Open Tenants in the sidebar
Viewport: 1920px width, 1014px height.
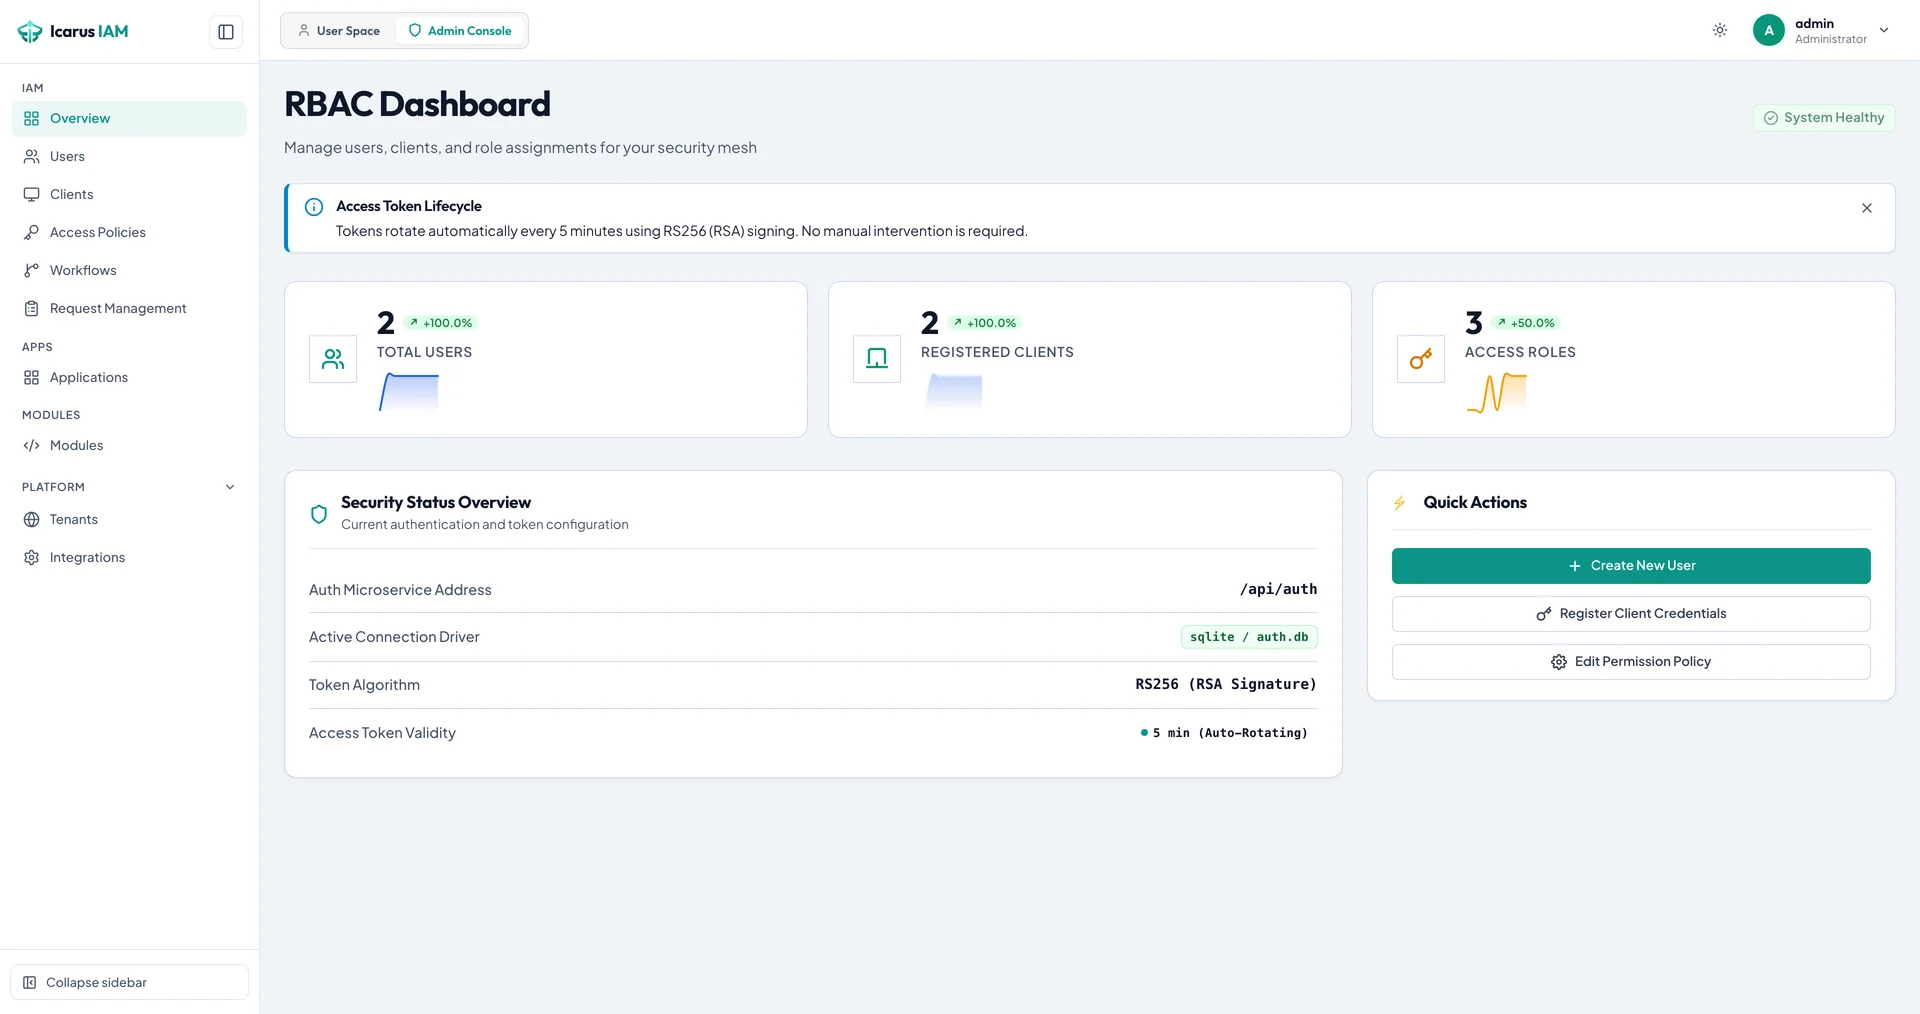pos(129,519)
